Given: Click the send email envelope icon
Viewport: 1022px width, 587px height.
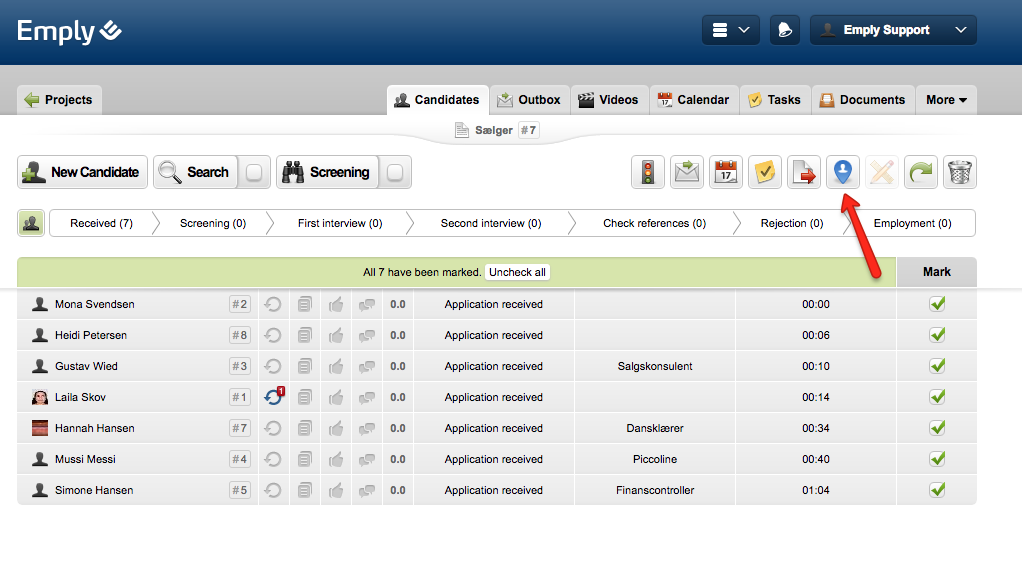Looking at the screenshot, I should [x=687, y=172].
